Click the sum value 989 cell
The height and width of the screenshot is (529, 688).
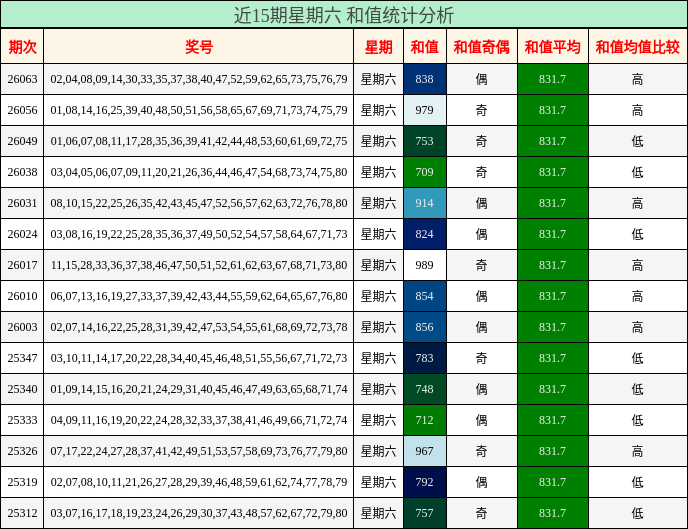(x=425, y=265)
